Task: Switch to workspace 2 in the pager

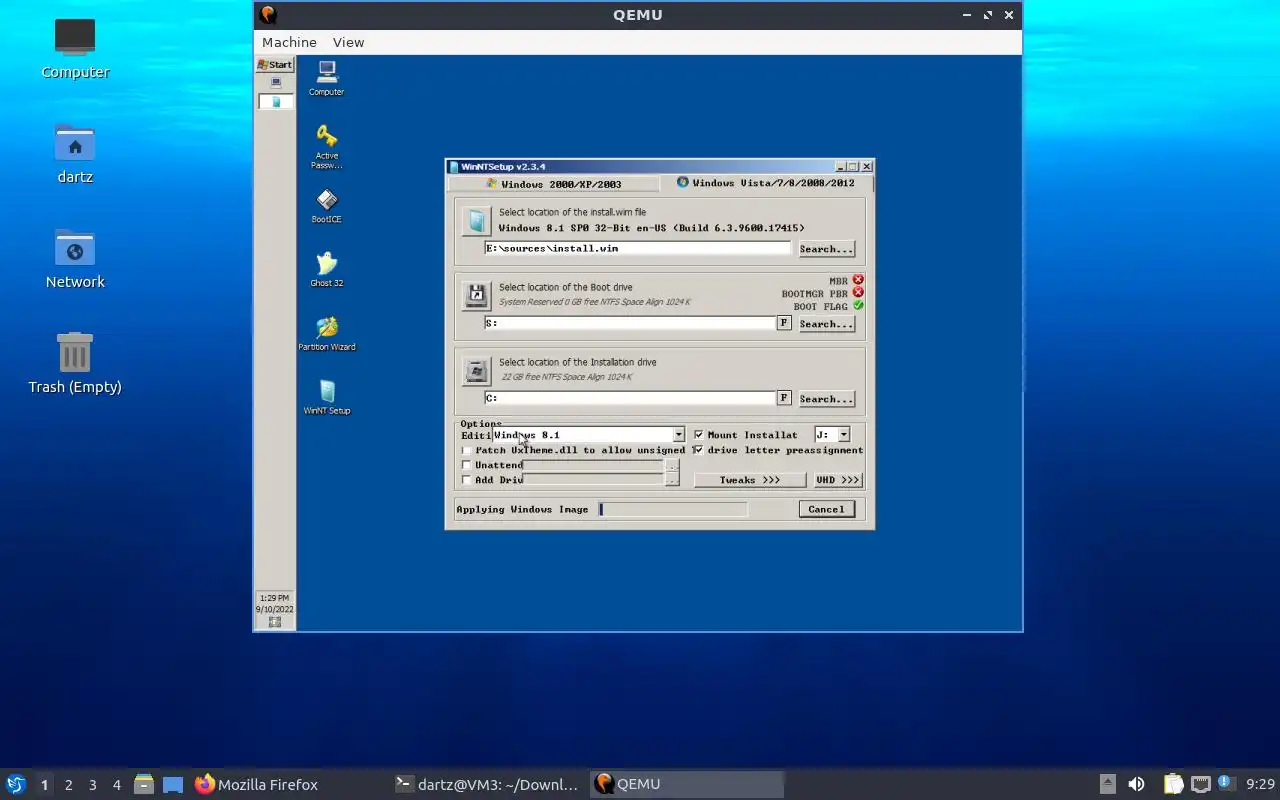Action: click(68, 785)
